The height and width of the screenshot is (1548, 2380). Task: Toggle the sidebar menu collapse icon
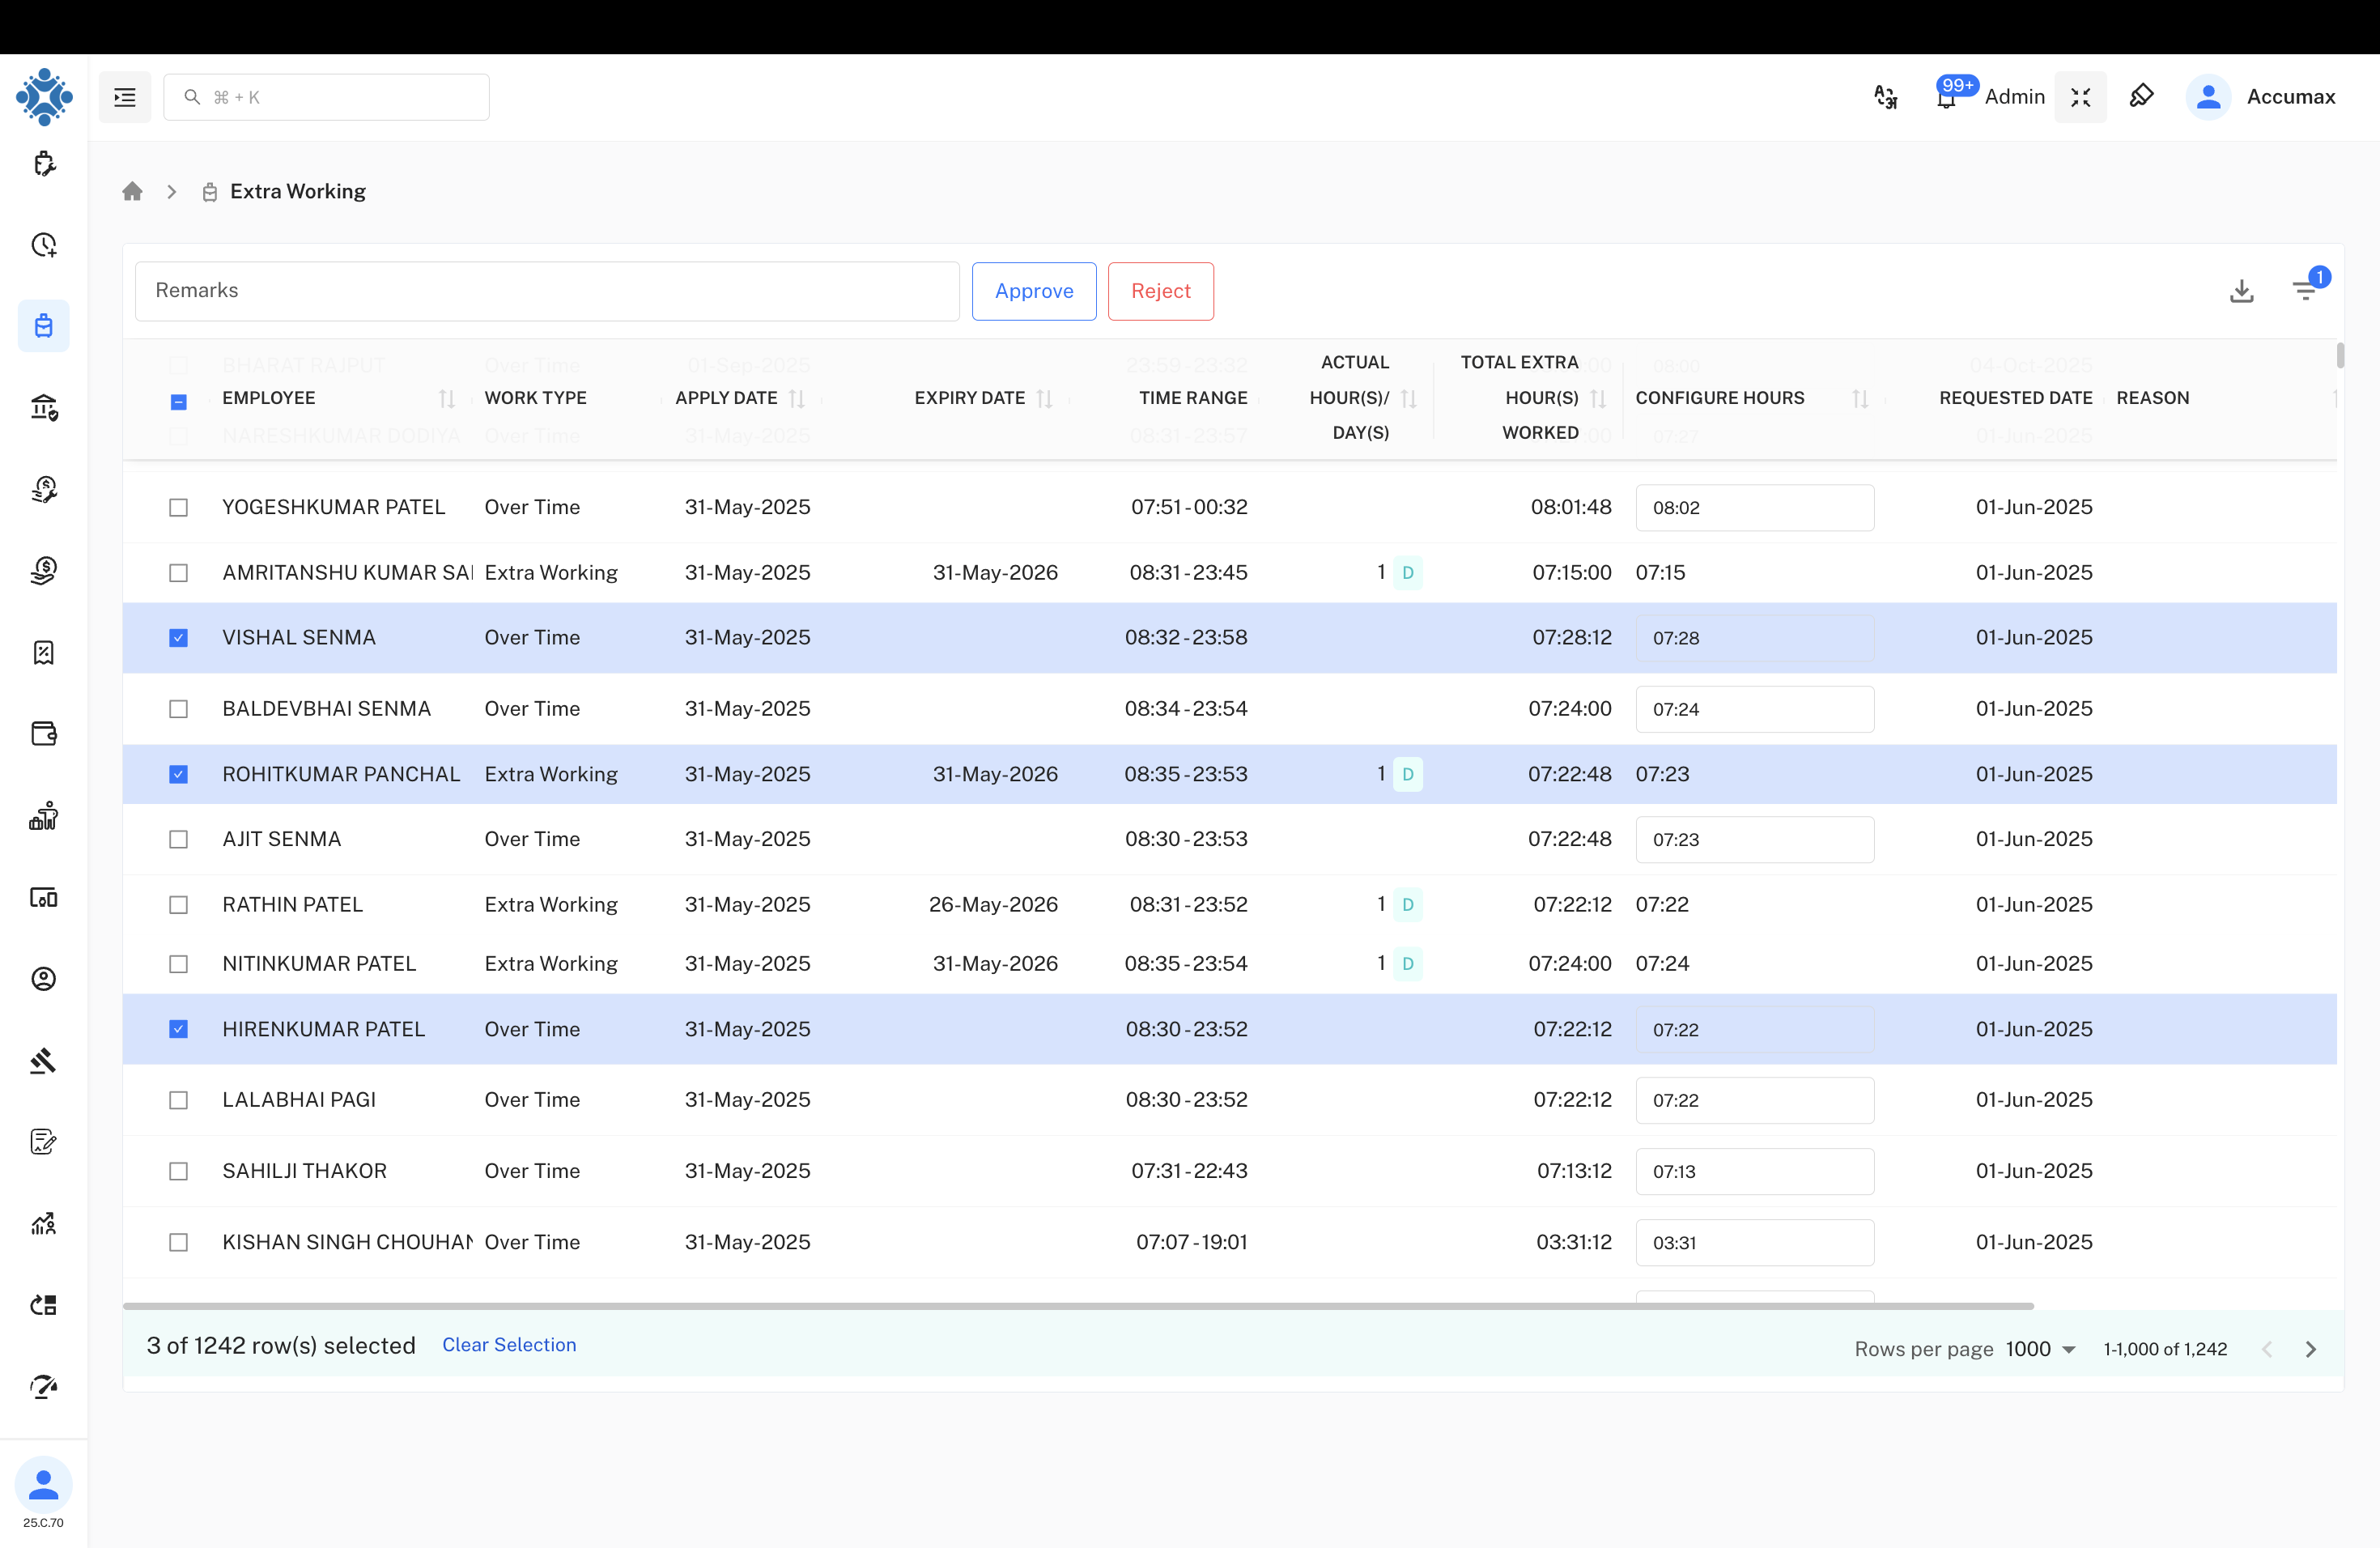coord(125,97)
